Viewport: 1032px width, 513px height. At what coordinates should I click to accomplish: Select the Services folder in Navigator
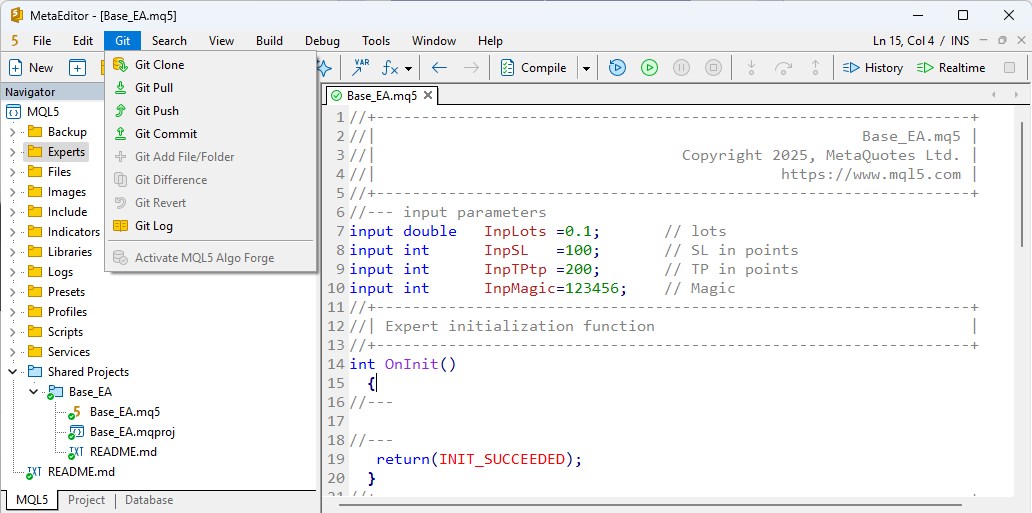68,352
